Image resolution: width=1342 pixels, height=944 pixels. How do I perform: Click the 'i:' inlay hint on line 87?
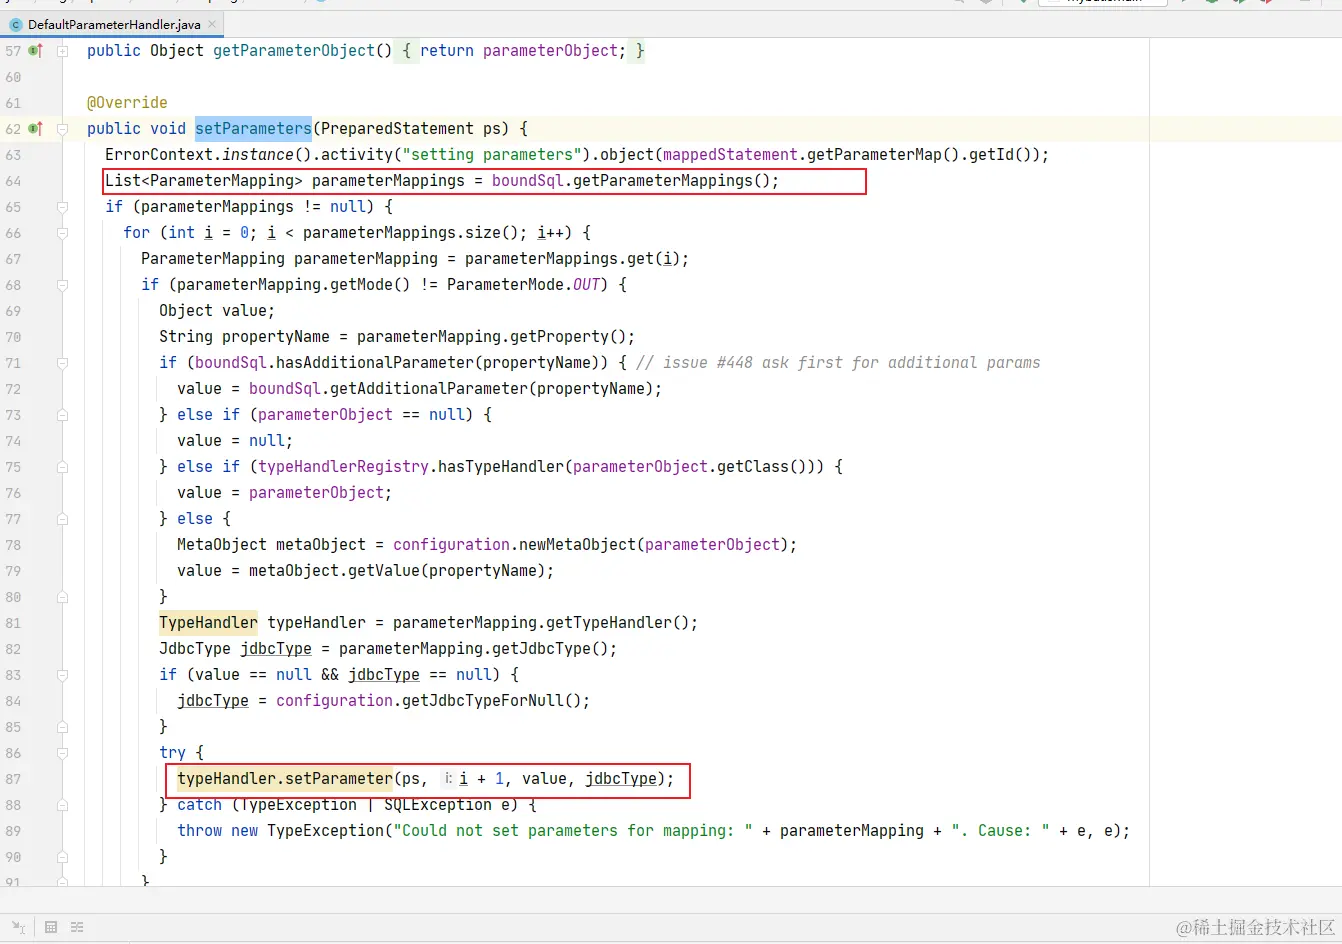click(x=449, y=778)
